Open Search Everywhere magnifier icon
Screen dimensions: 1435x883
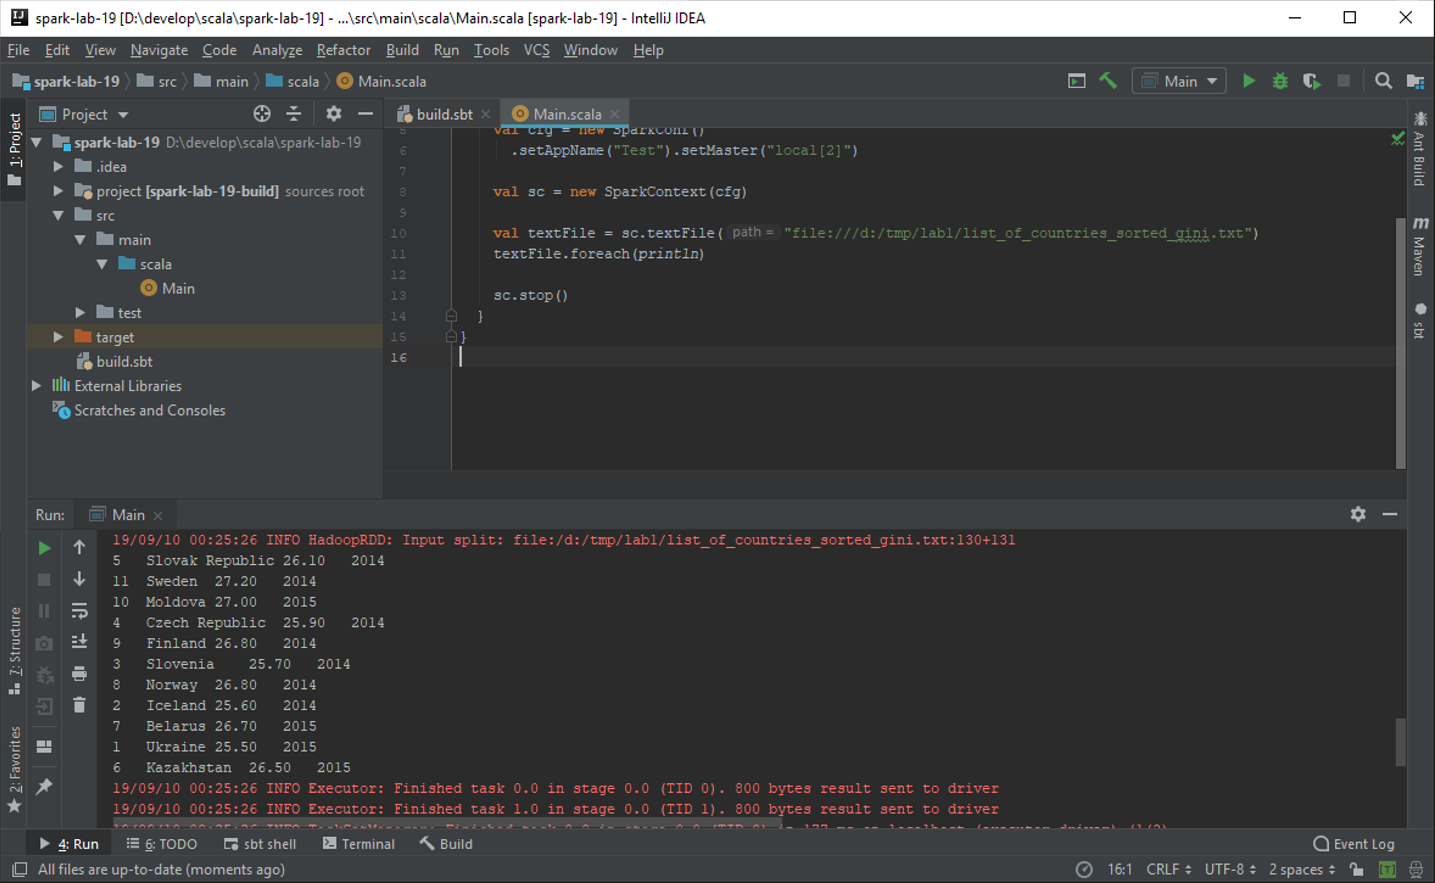[1383, 81]
